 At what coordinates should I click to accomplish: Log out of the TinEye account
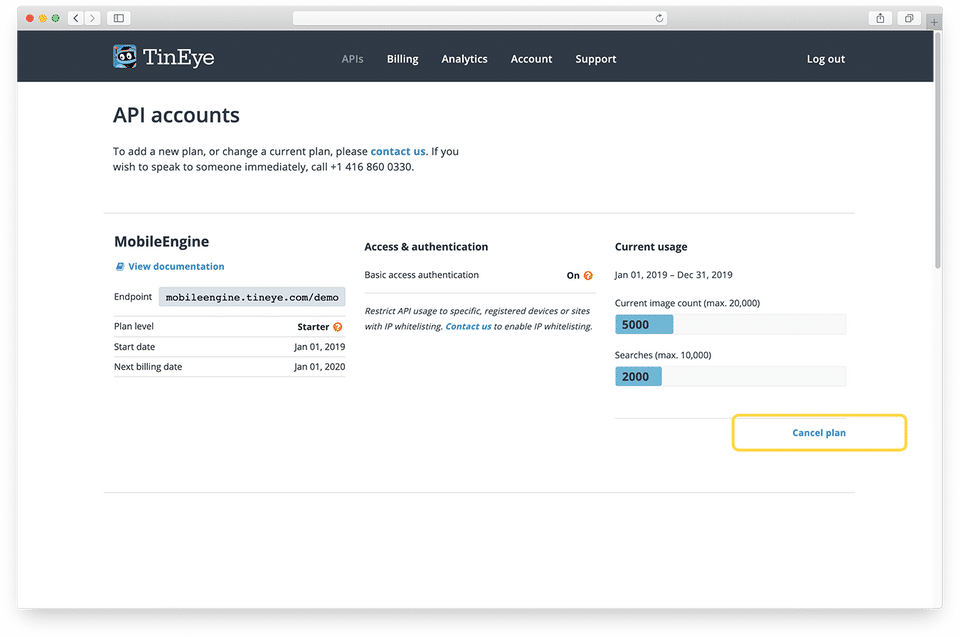pyautogui.click(x=825, y=59)
